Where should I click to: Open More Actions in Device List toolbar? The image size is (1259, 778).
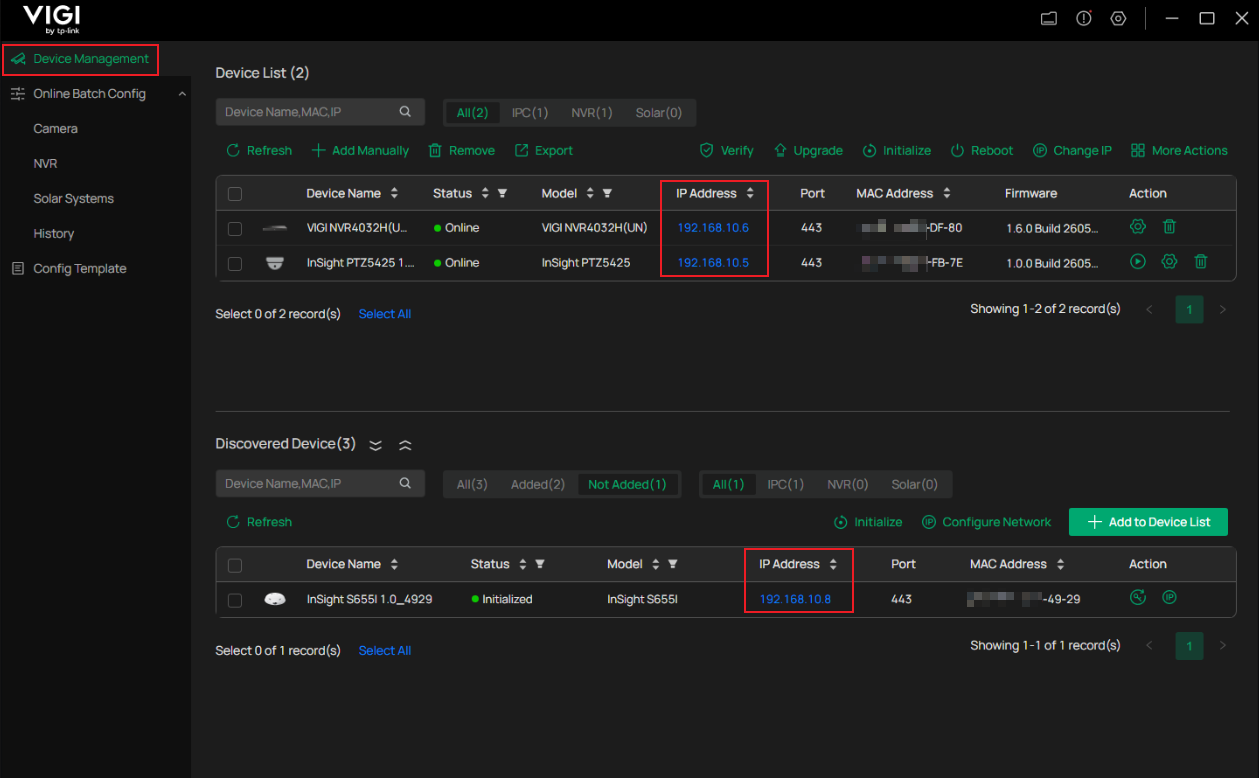pyautogui.click(x=1179, y=150)
